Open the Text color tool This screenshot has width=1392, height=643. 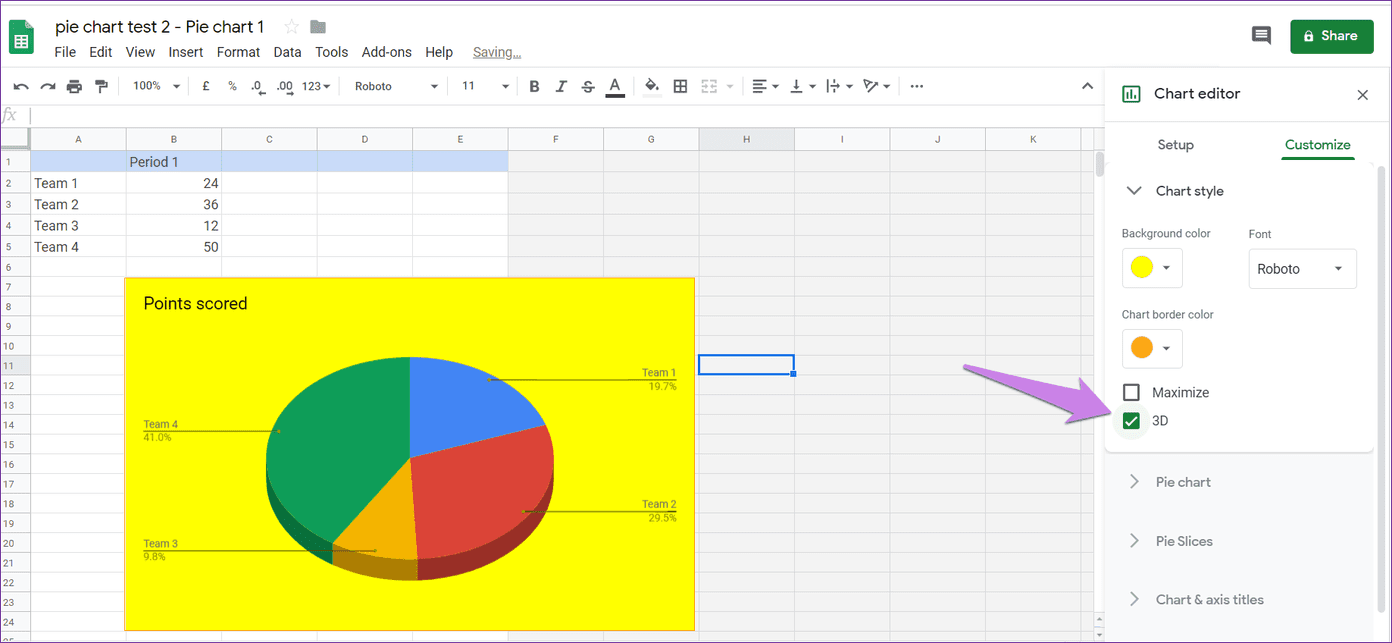pos(615,87)
